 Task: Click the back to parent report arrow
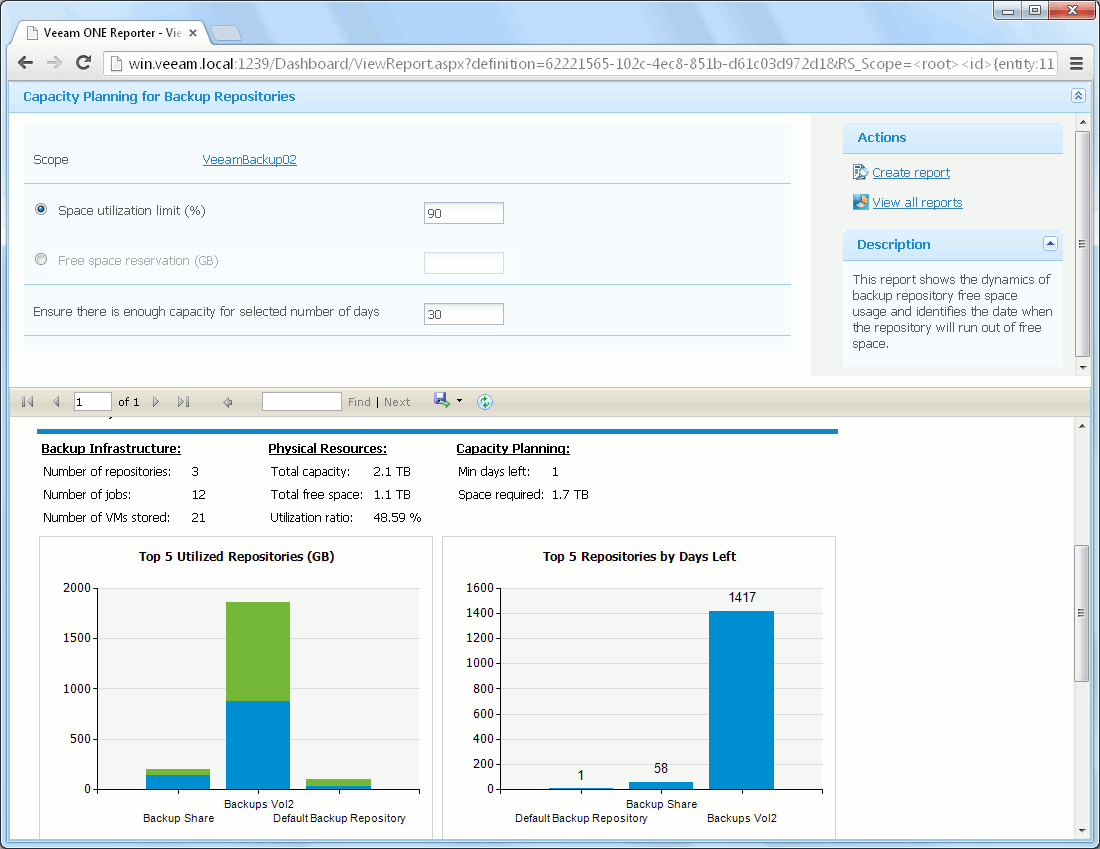click(x=227, y=402)
